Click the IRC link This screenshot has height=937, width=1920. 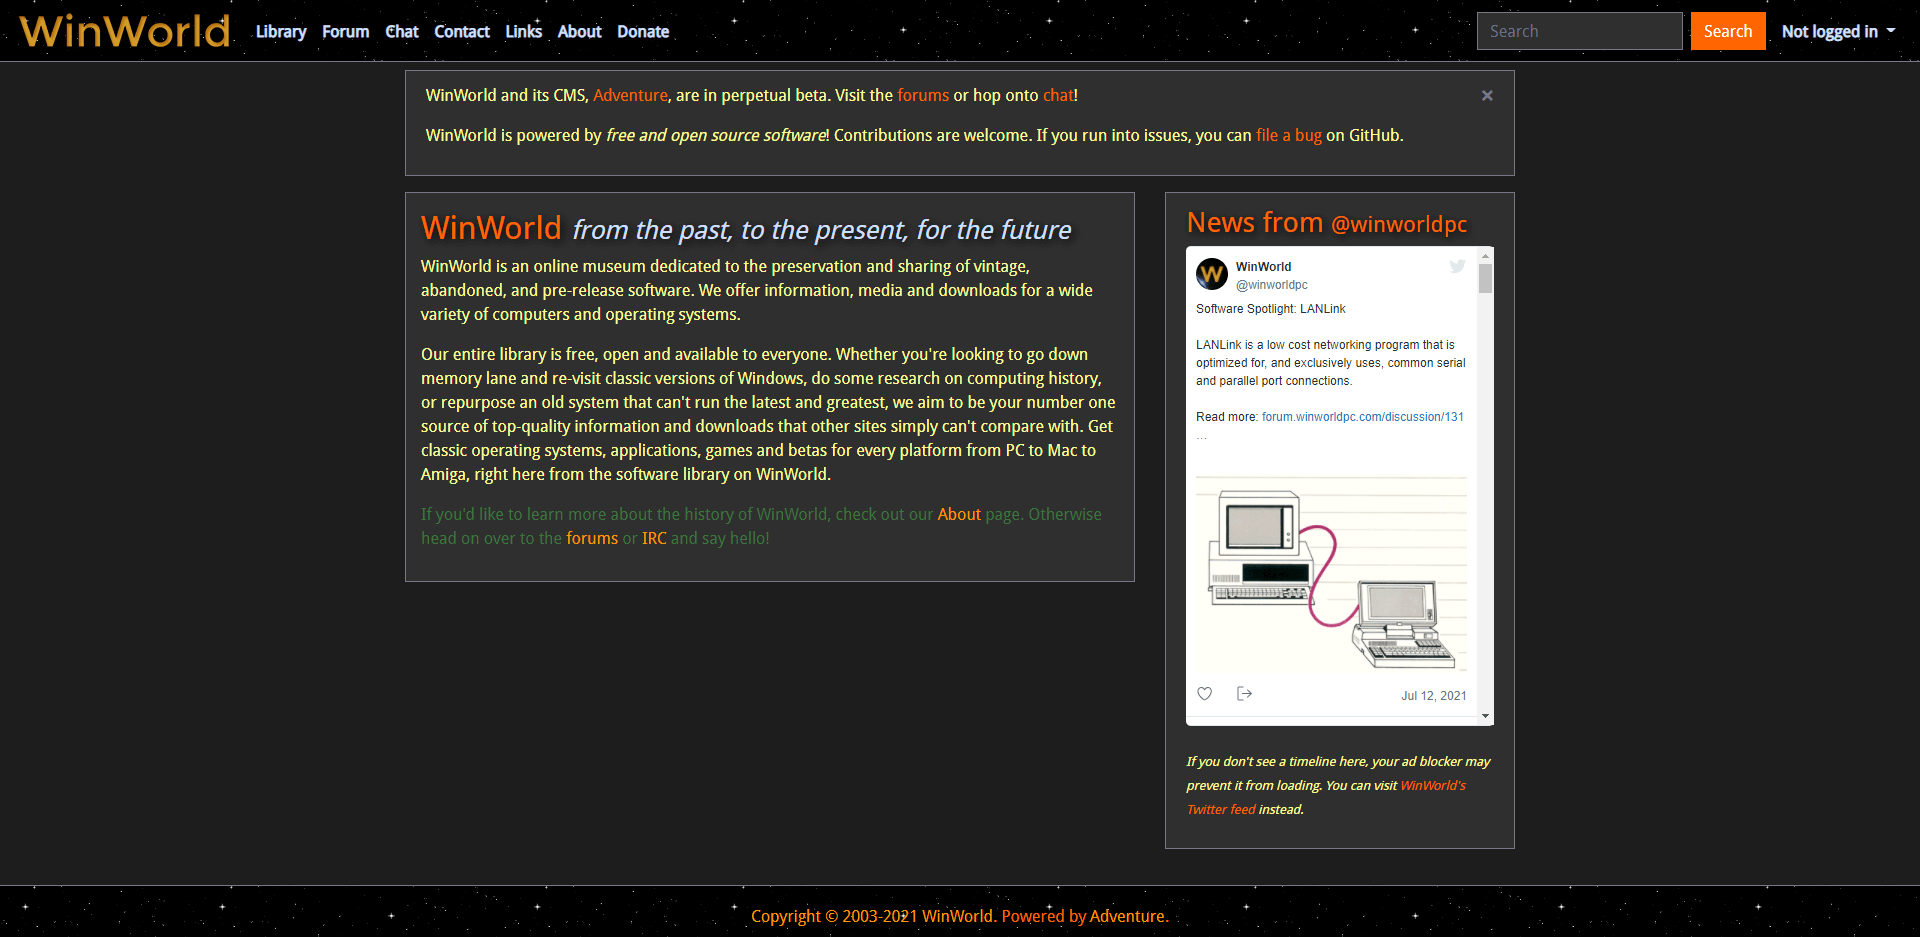click(x=654, y=538)
